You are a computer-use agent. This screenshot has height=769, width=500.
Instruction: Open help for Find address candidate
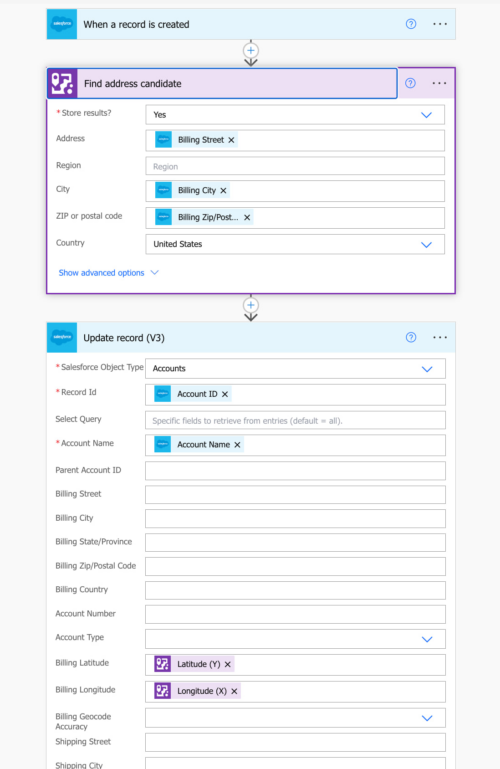tap(410, 83)
